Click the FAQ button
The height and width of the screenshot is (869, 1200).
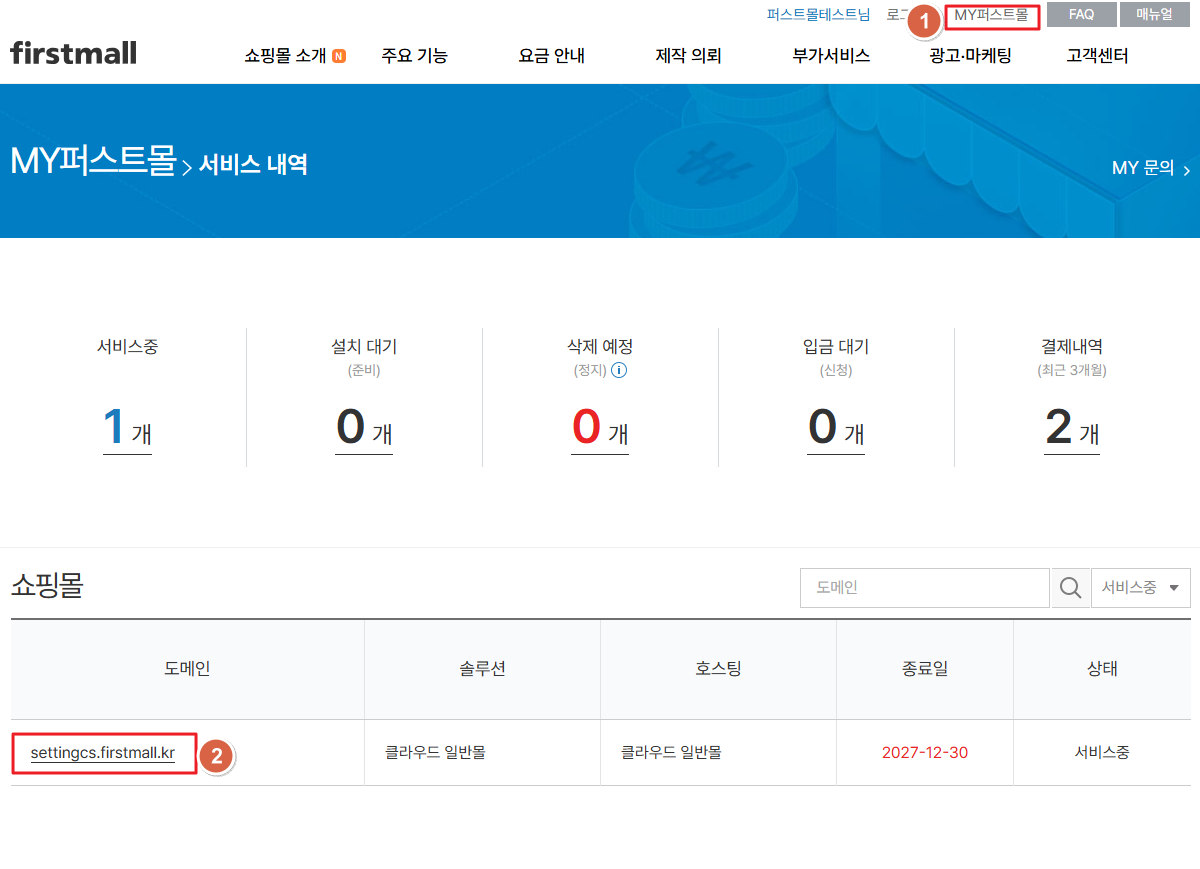coord(1081,15)
